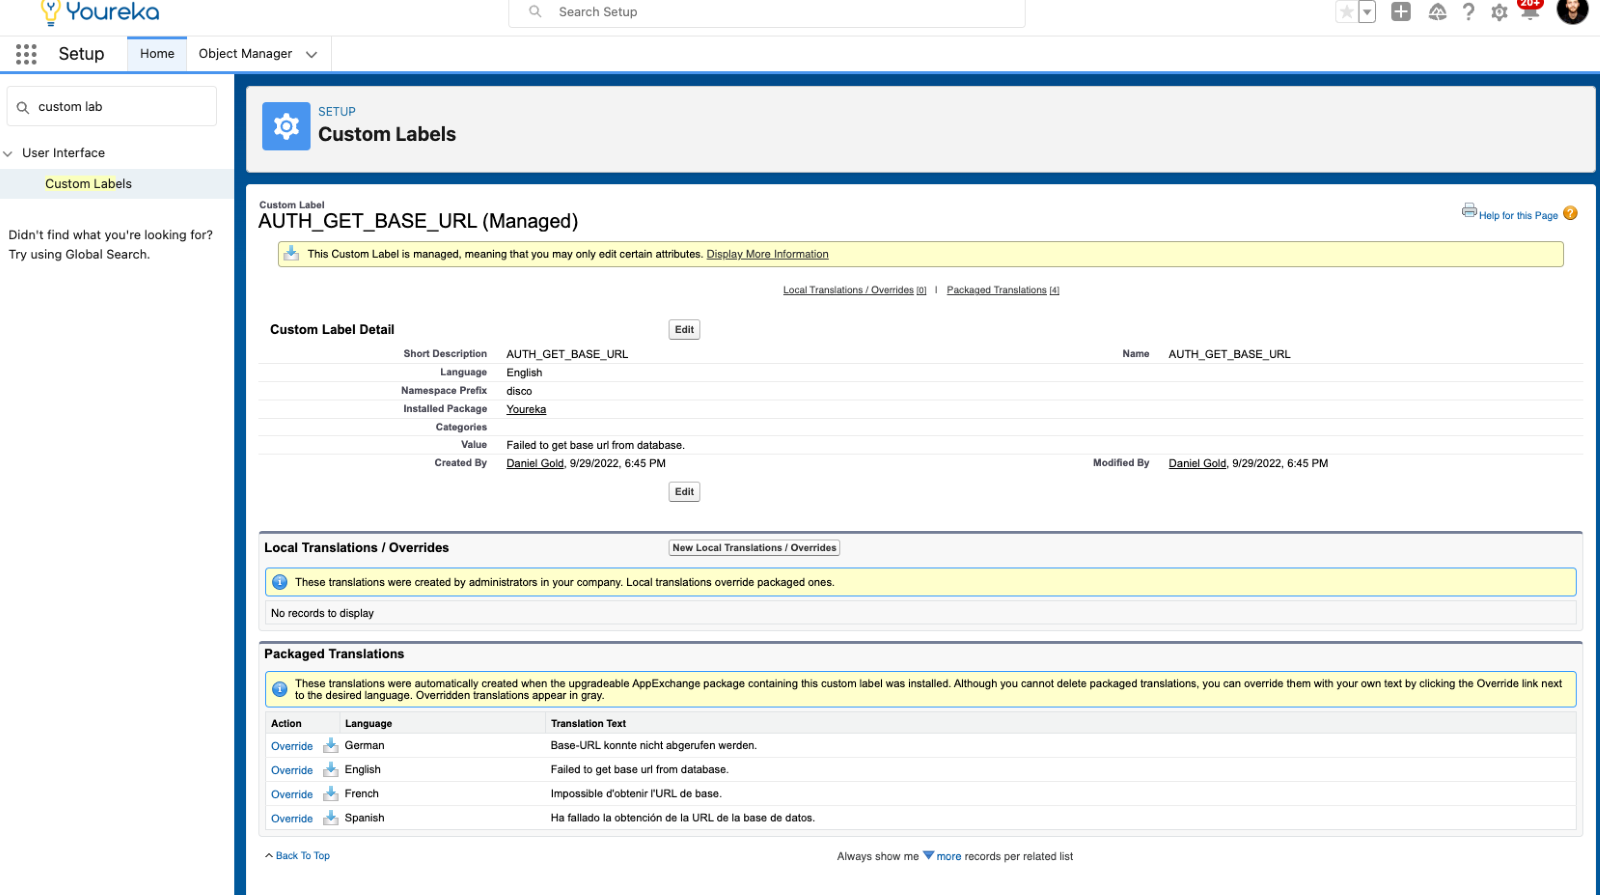Select Custom Labels in the sidebar

(88, 184)
